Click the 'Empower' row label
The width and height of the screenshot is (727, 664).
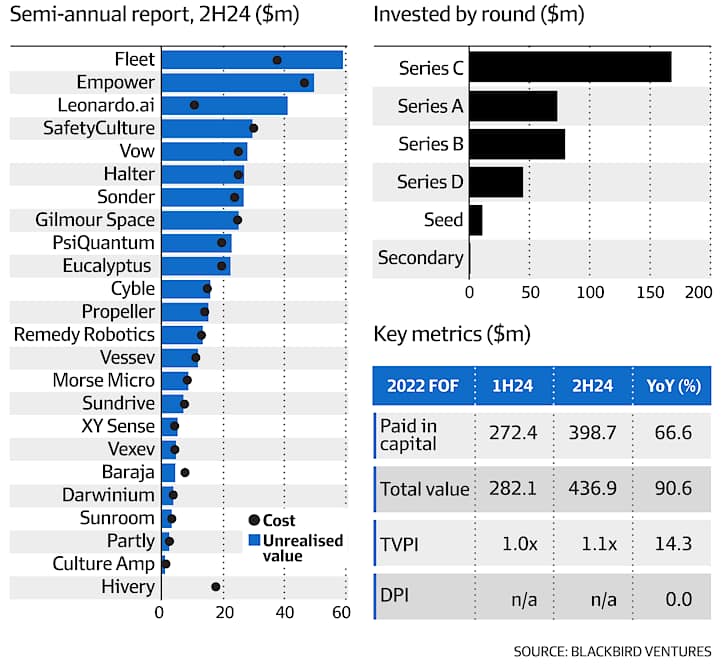[115, 82]
